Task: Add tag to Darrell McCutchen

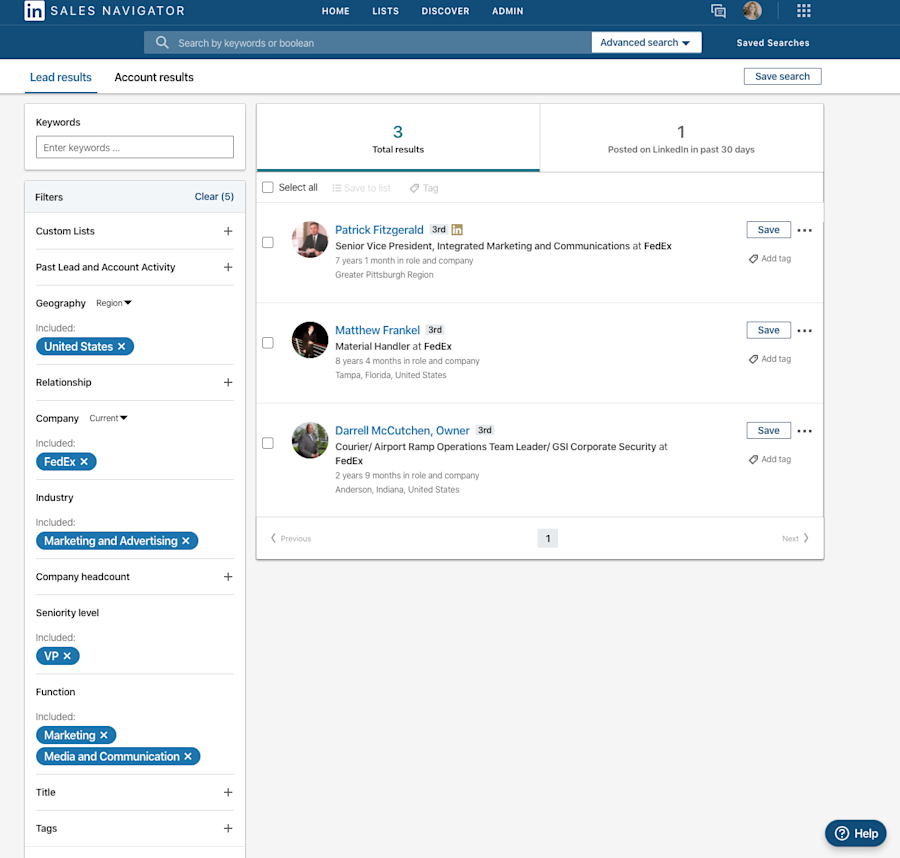Action: coord(770,459)
